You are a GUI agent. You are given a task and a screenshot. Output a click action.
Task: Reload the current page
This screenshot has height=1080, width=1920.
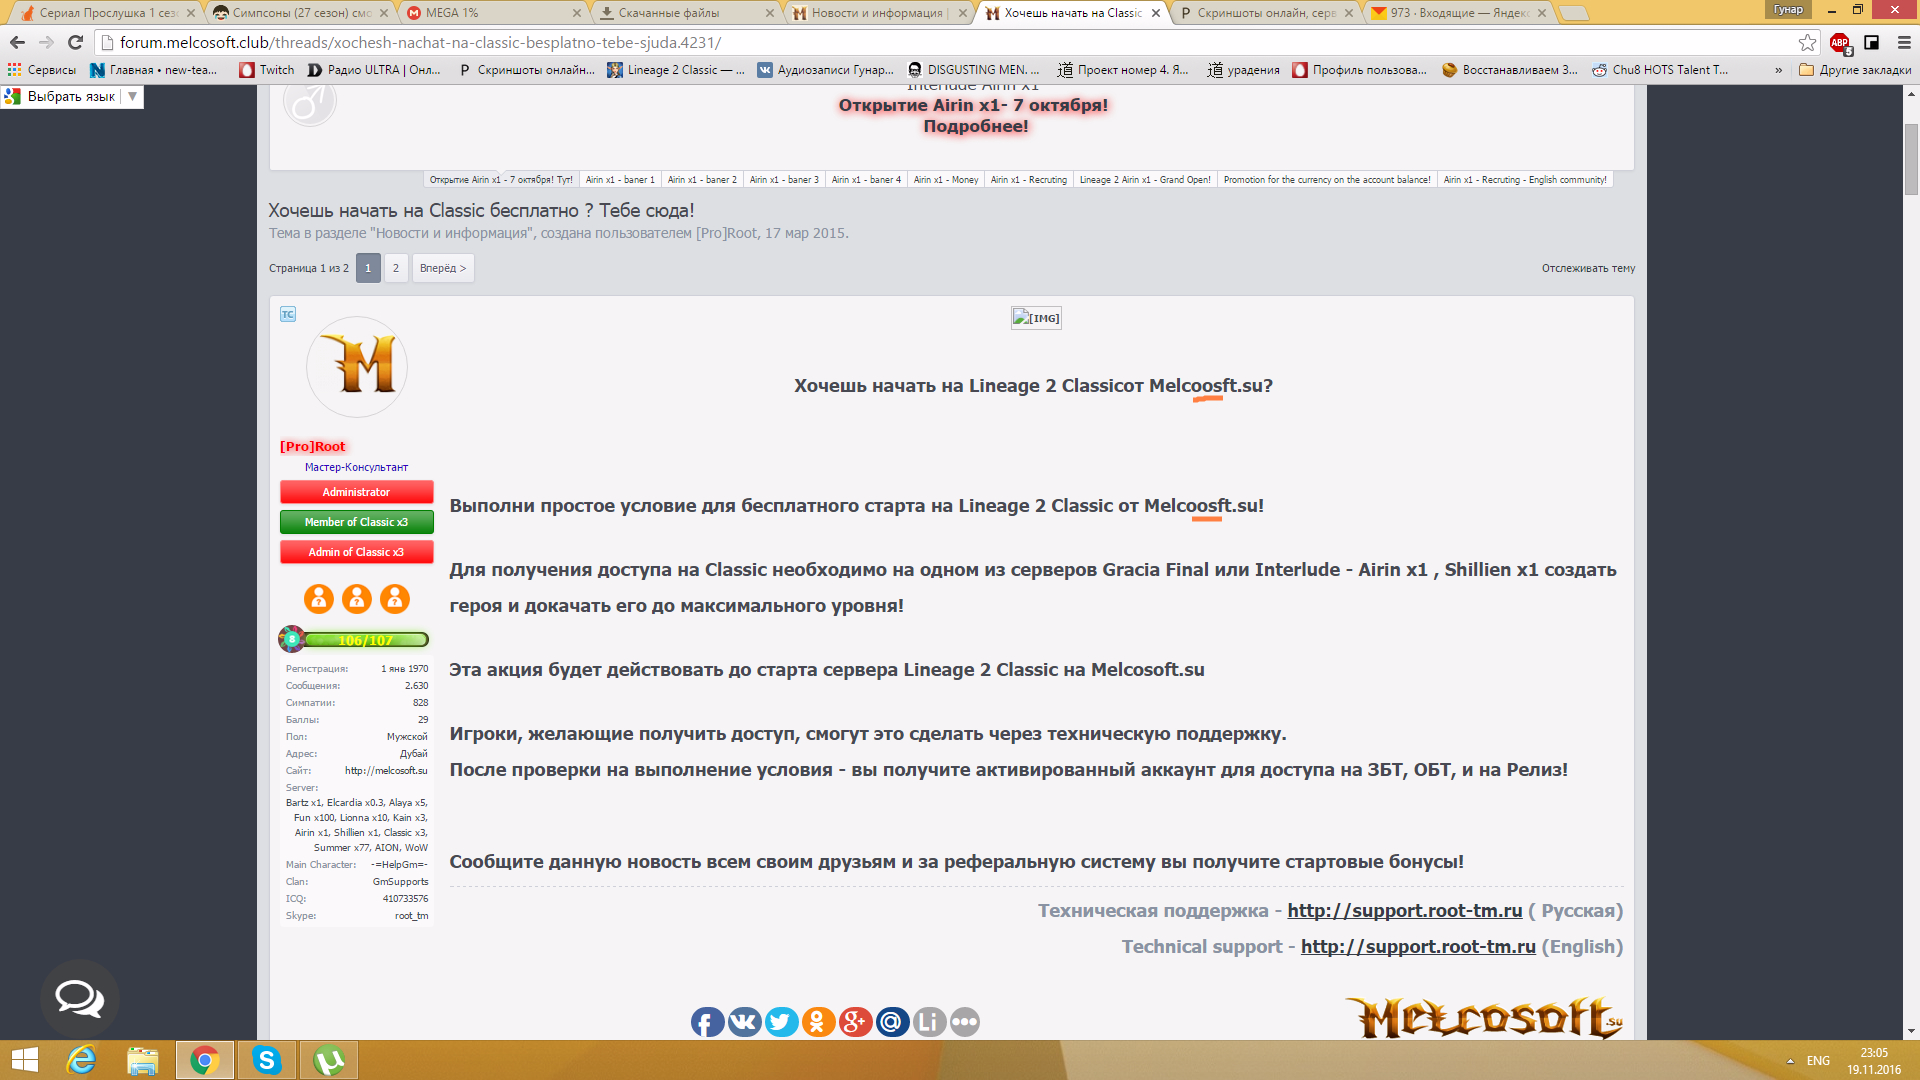pyautogui.click(x=75, y=42)
